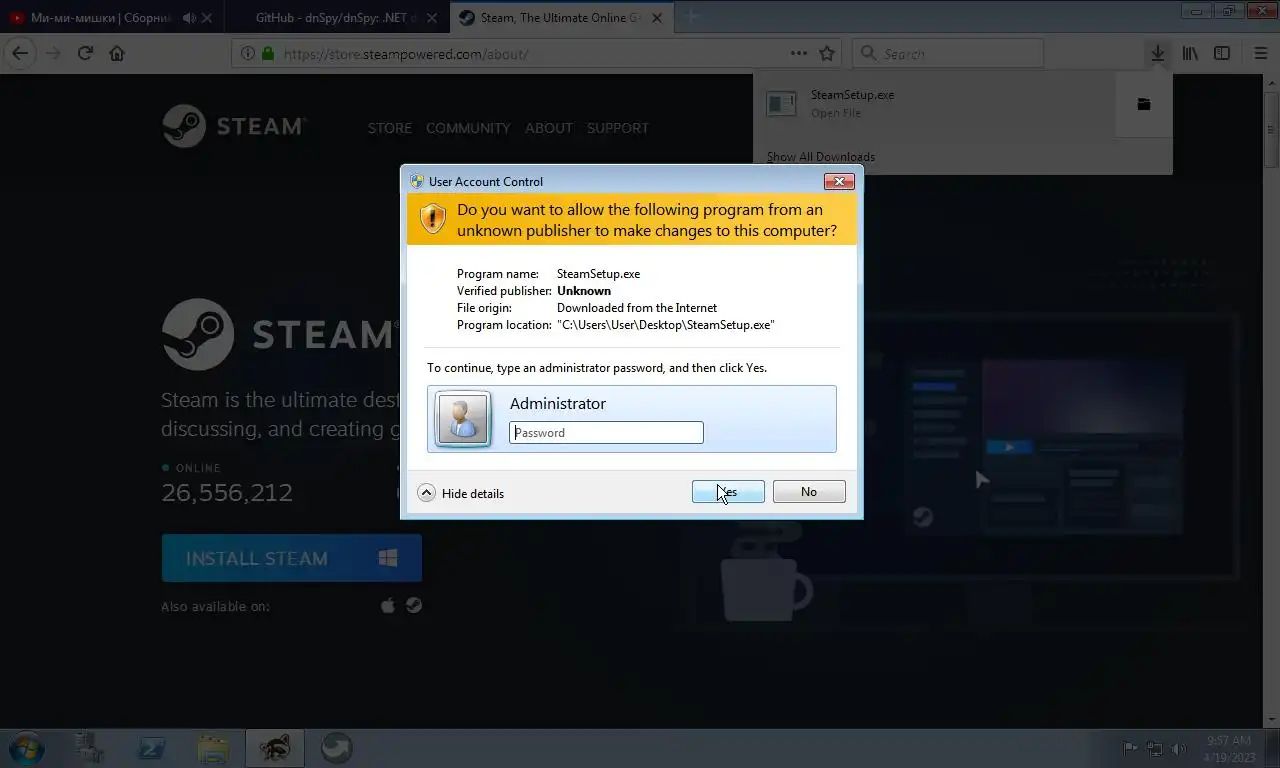Click the taskbar clock showing 9:57 AM
This screenshot has width=1280, height=768.
pos(1229,748)
